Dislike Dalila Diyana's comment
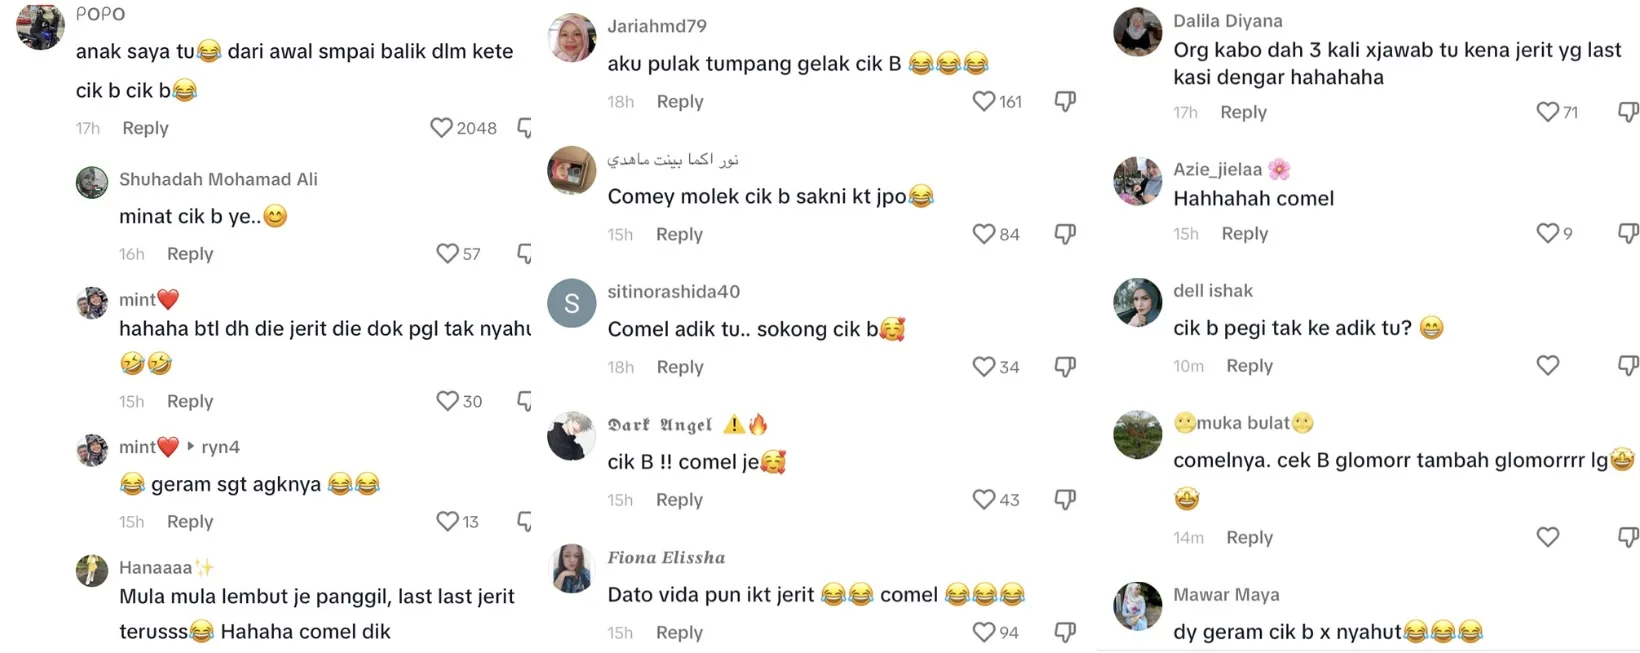 (x=1628, y=112)
